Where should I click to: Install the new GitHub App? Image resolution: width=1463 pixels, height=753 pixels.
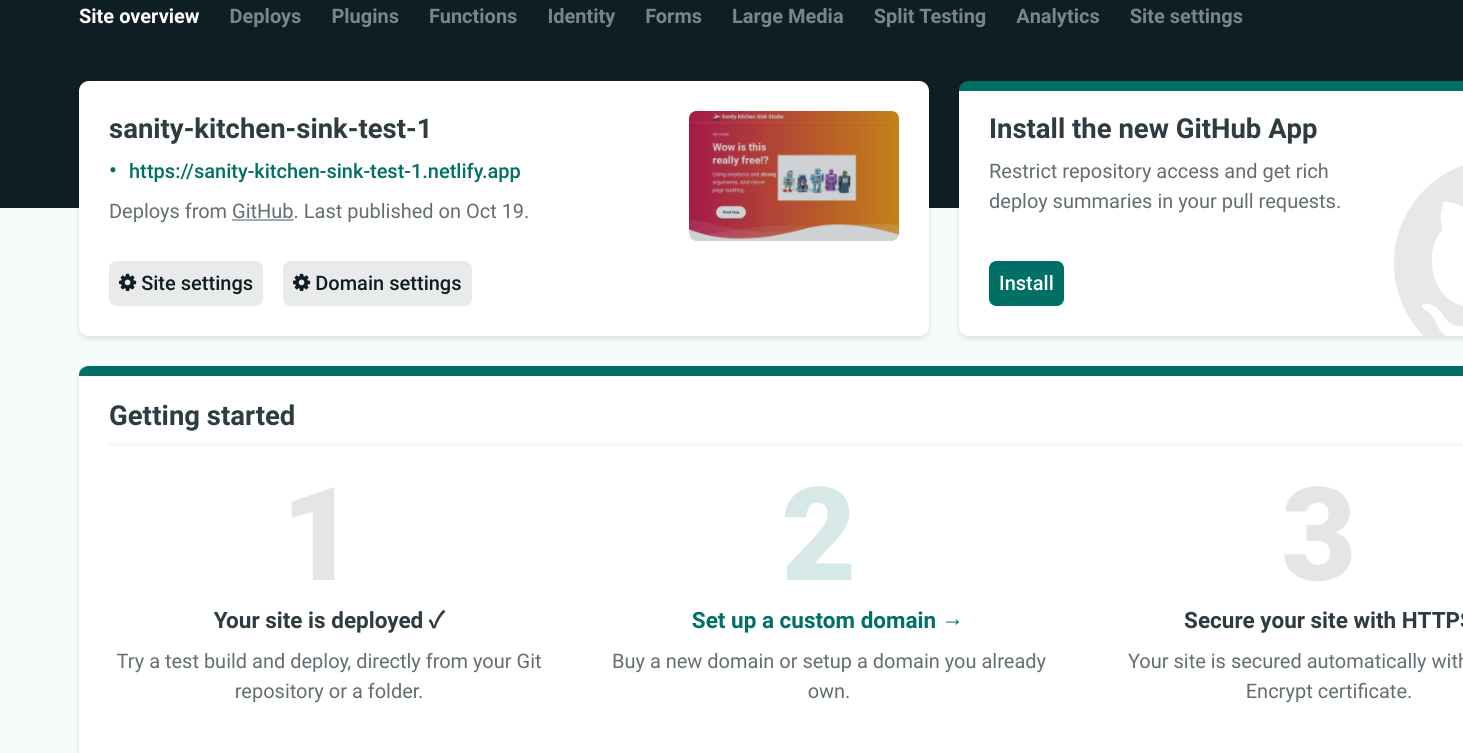(x=1026, y=283)
